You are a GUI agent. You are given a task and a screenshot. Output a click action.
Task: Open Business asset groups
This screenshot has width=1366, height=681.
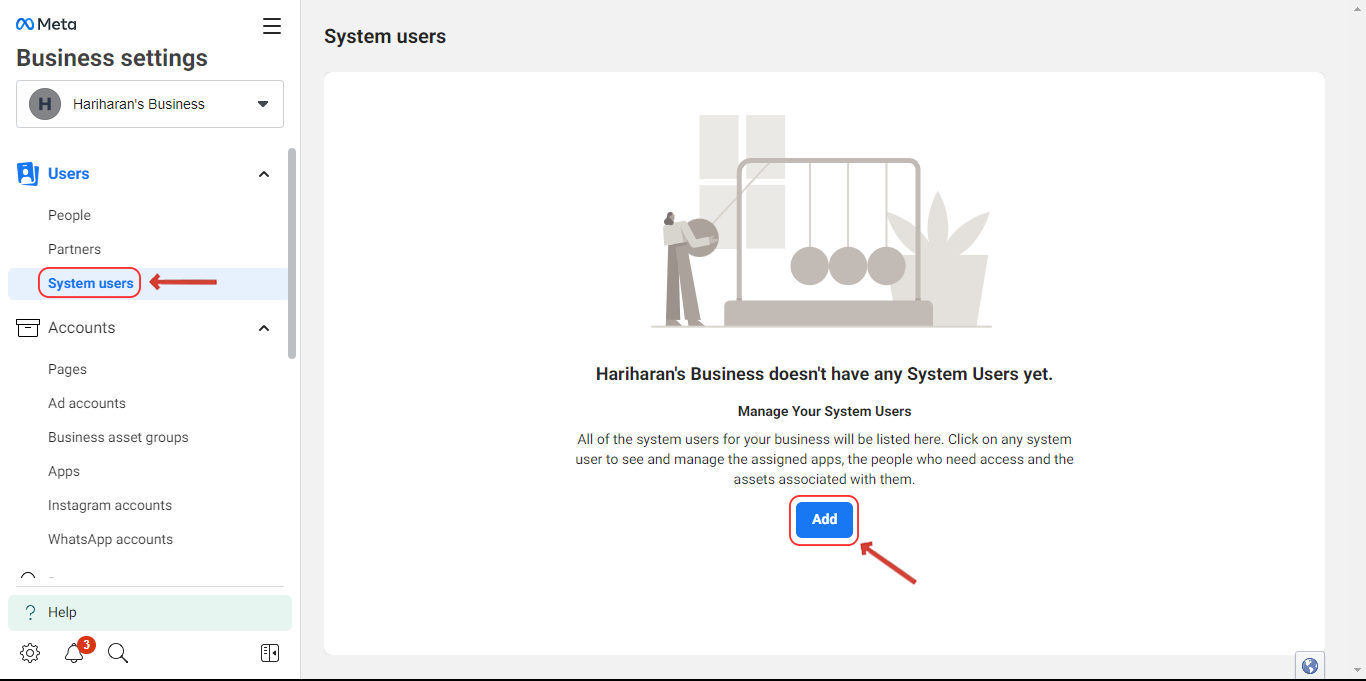pos(118,437)
